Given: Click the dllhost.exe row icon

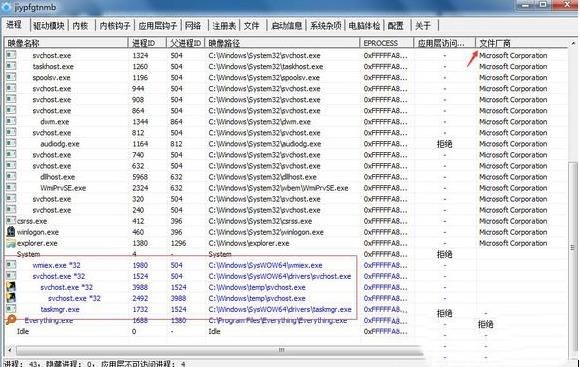Looking at the screenshot, I should coord(11,176).
